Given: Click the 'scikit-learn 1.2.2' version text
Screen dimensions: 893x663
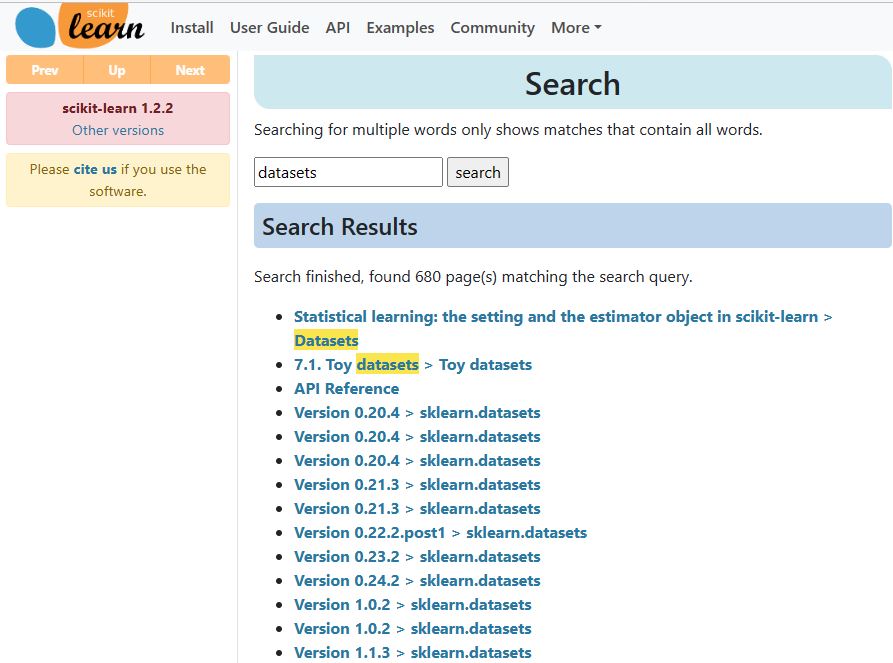Looking at the screenshot, I should pos(118,108).
